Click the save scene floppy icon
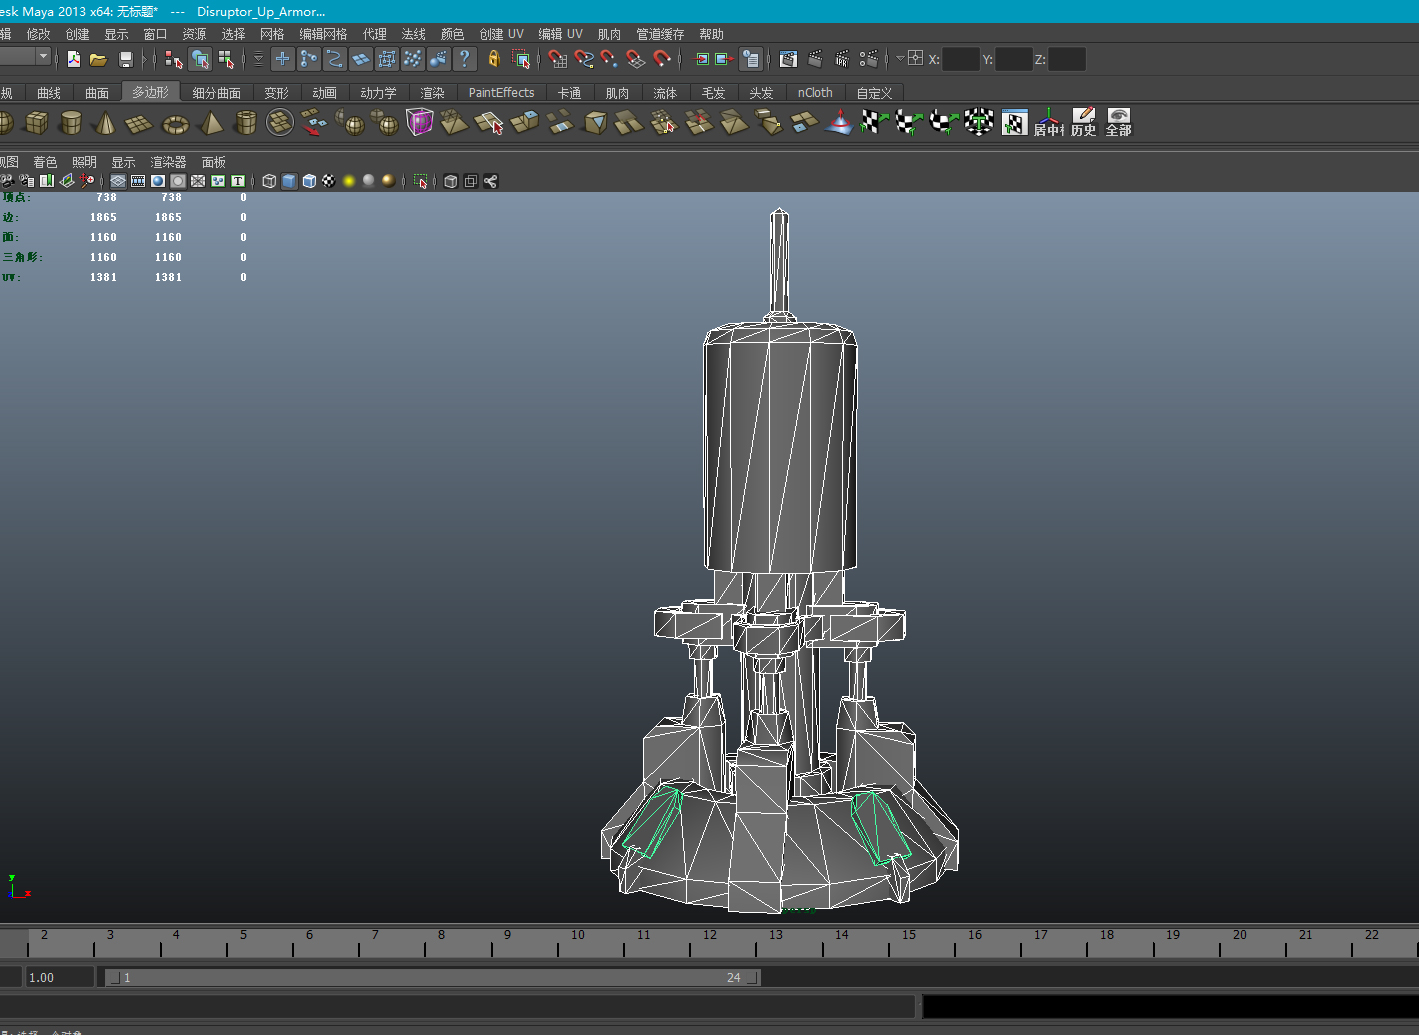 tap(126, 60)
